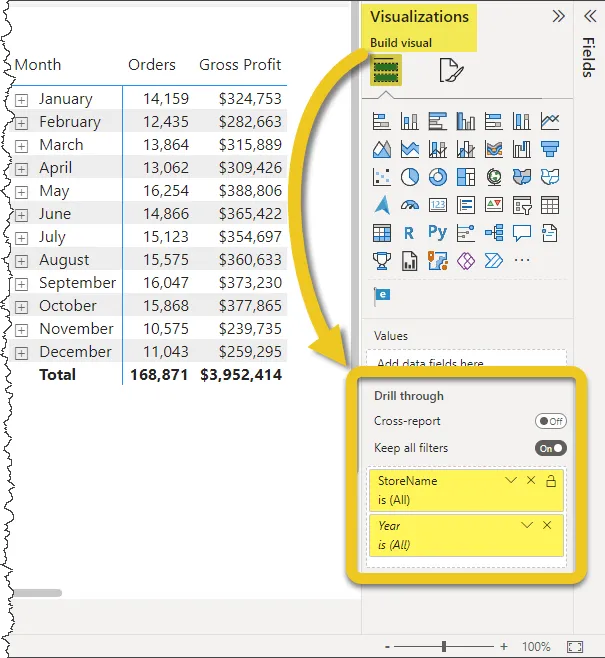The height and width of the screenshot is (658, 605).
Task: Choose the R script visual
Action: coord(409,233)
